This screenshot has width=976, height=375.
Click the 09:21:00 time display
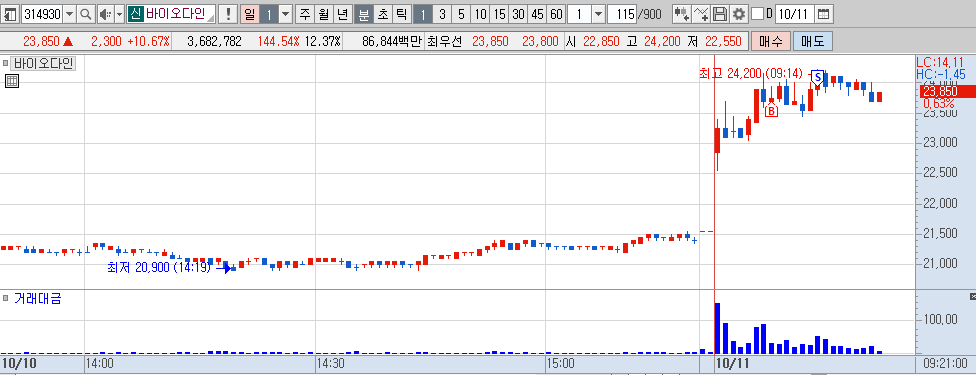pos(946,363)
